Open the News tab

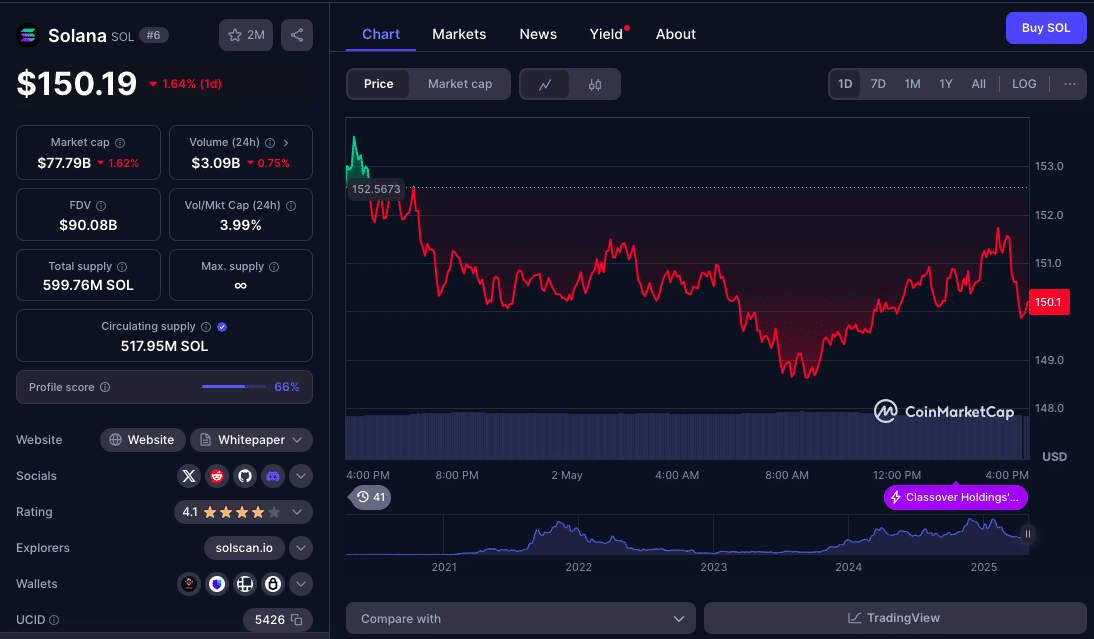(x=538, y=34)
